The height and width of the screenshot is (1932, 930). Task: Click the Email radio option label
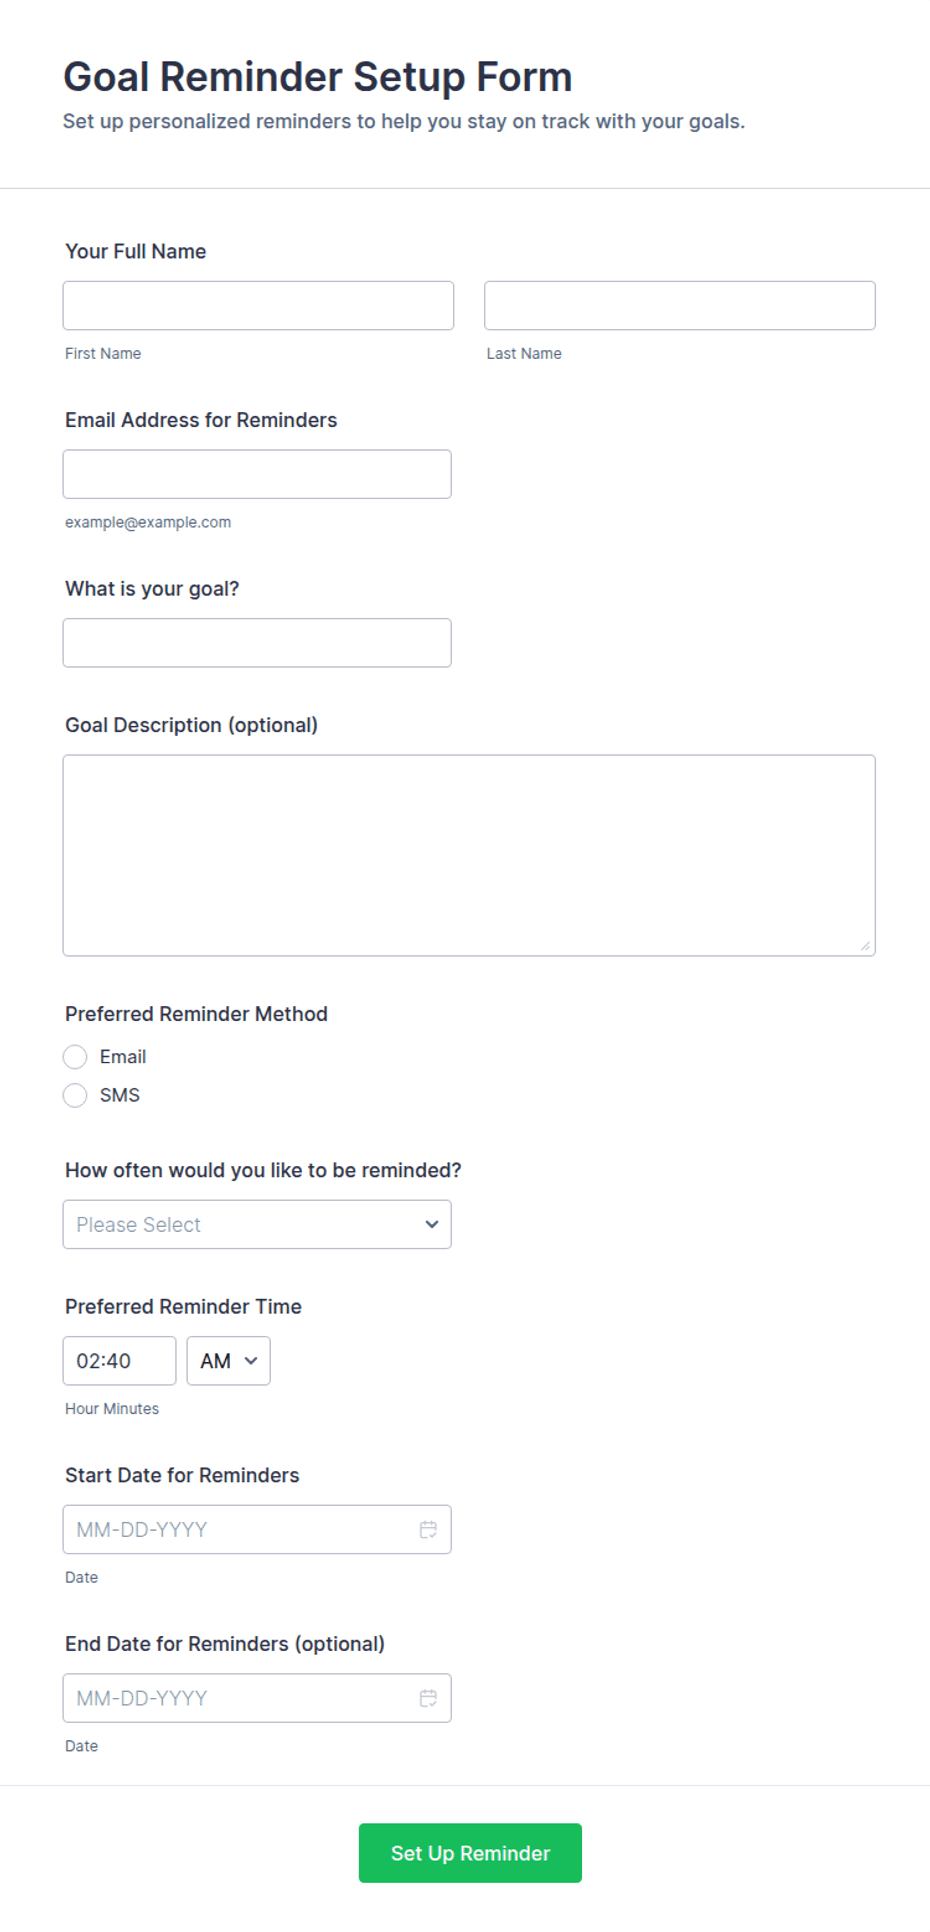click(123, 1057)
